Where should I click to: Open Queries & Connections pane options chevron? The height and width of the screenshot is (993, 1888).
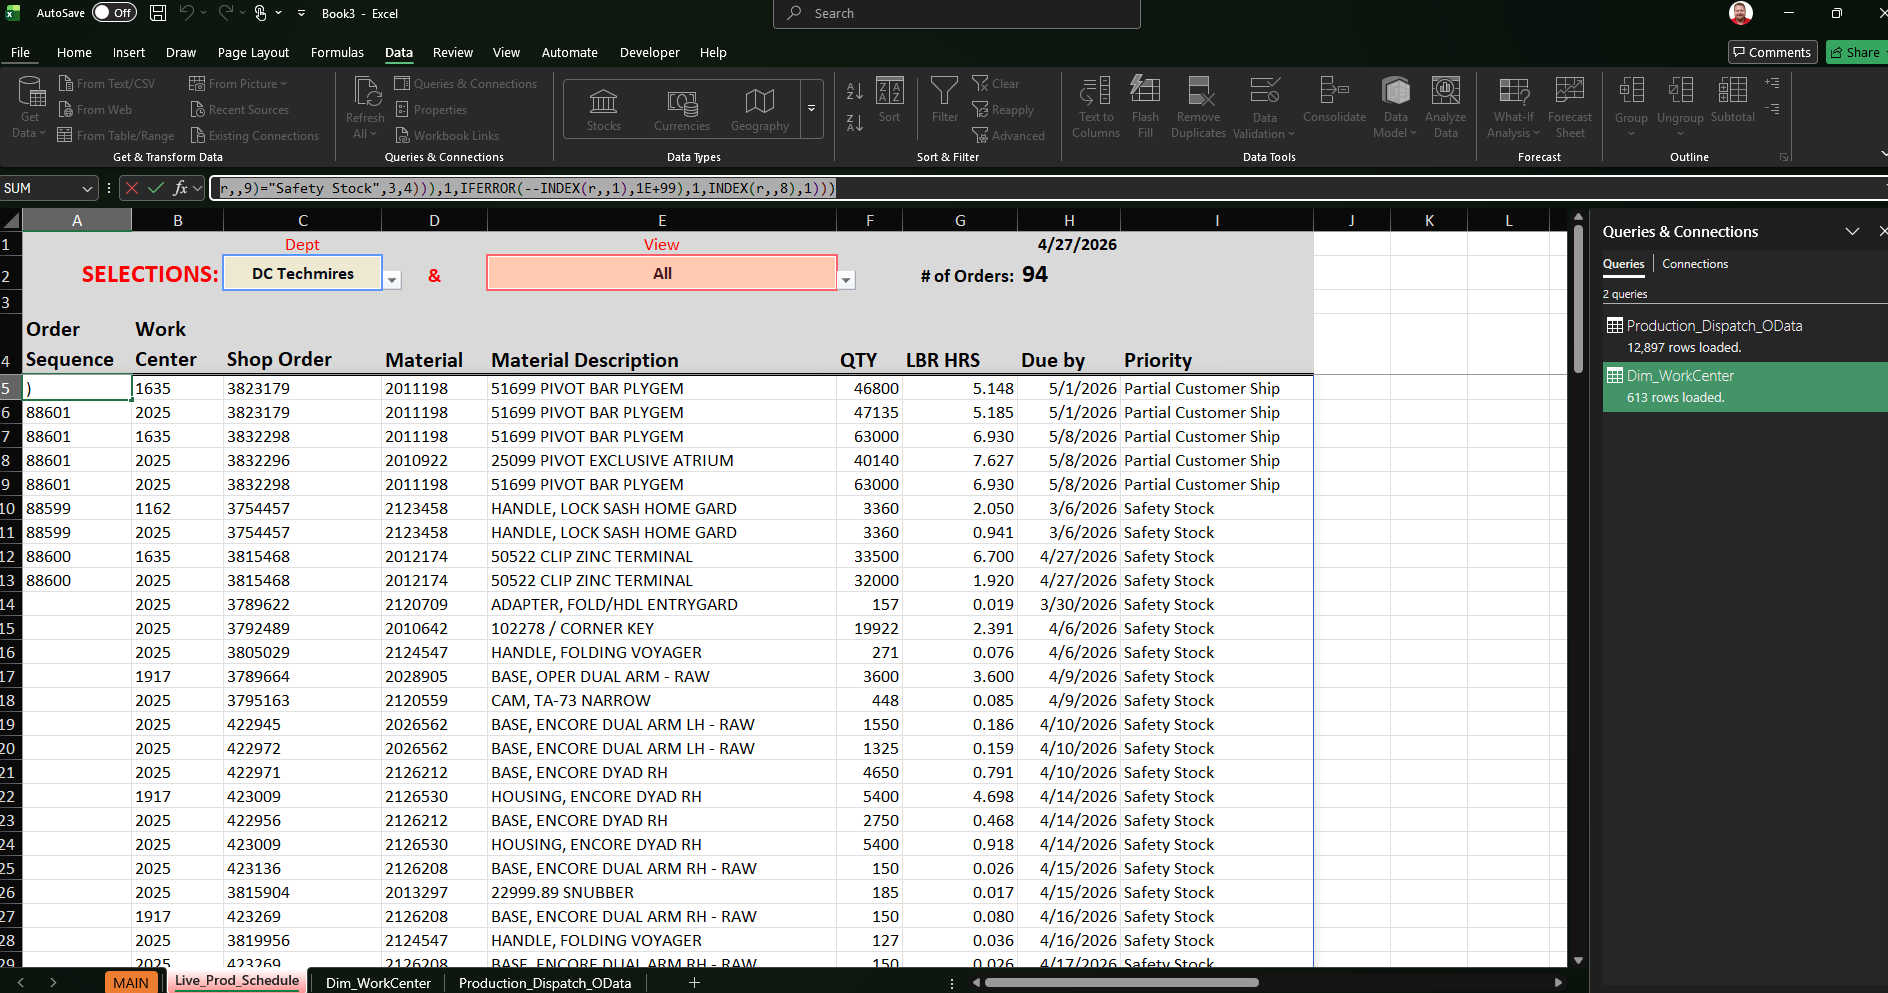click(1852, 231)
